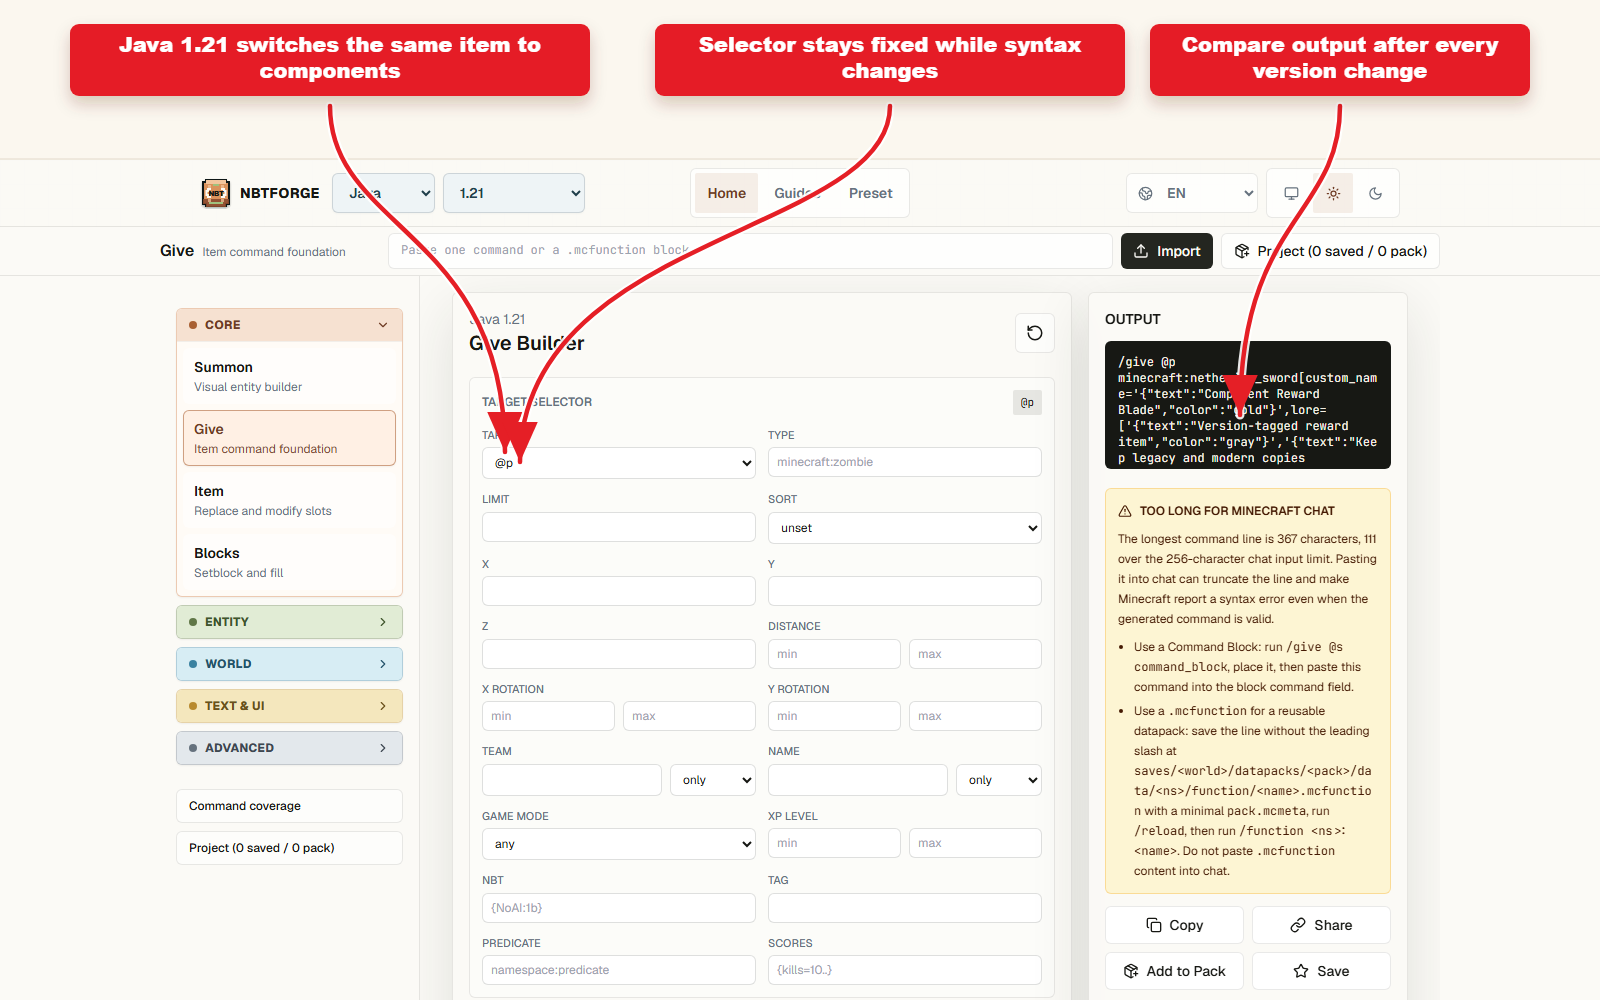Click the globe language icon
Screen dimensions: 1600x1000
click(1146, 193)
